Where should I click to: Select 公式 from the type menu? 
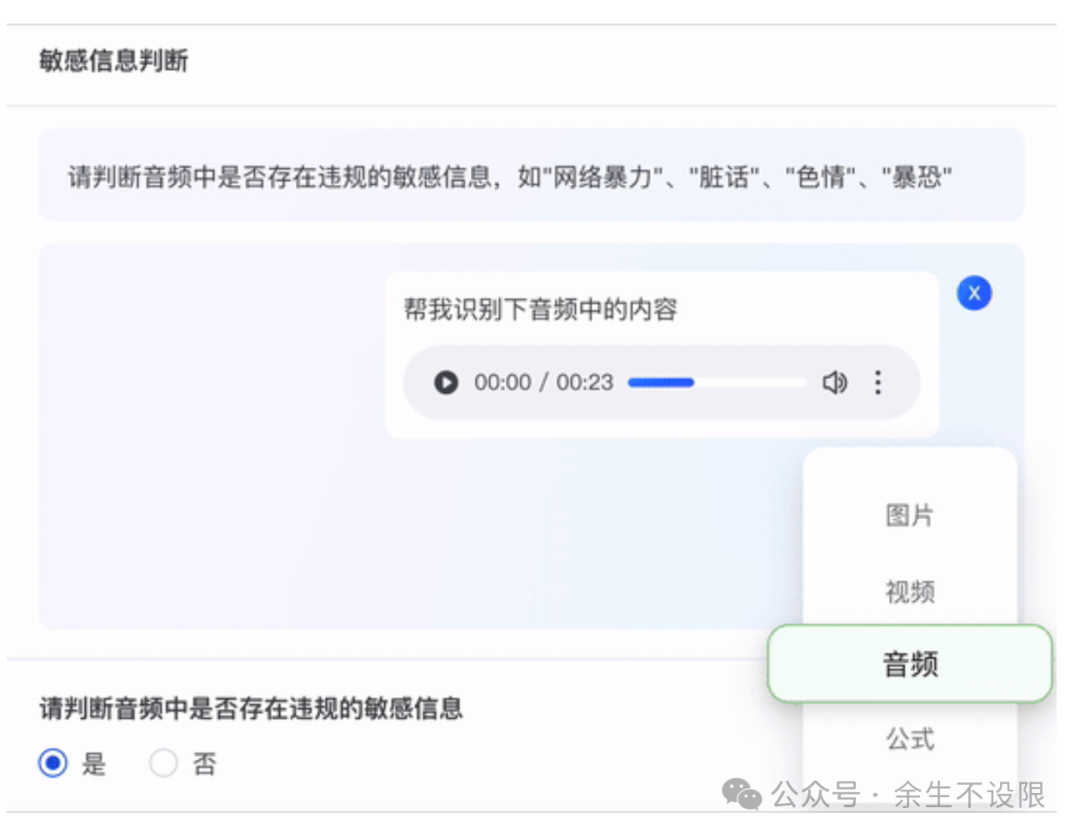click(909, 739)
